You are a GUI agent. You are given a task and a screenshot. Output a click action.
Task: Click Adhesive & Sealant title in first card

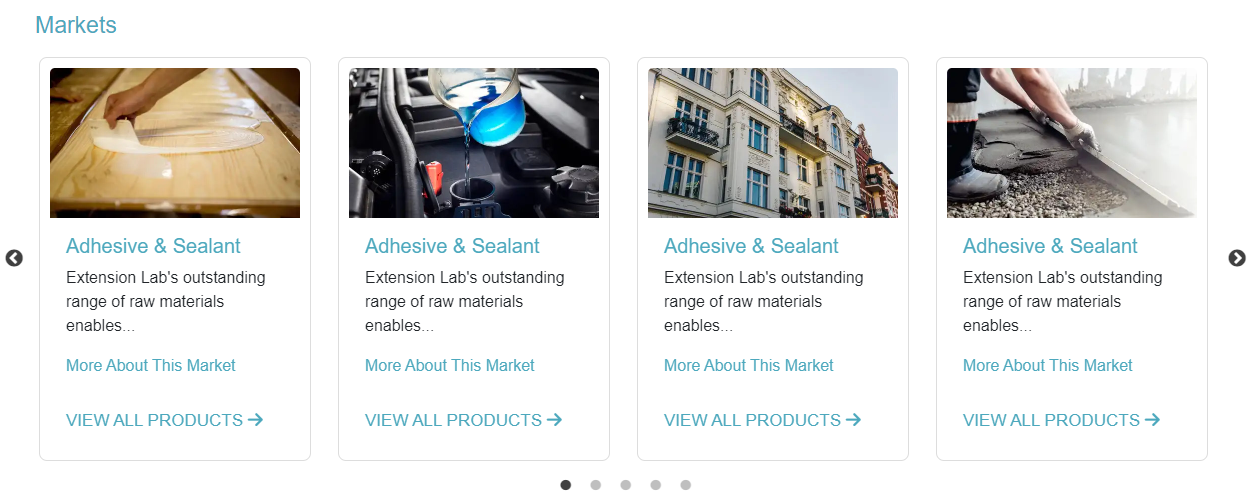tap(153, 246)
